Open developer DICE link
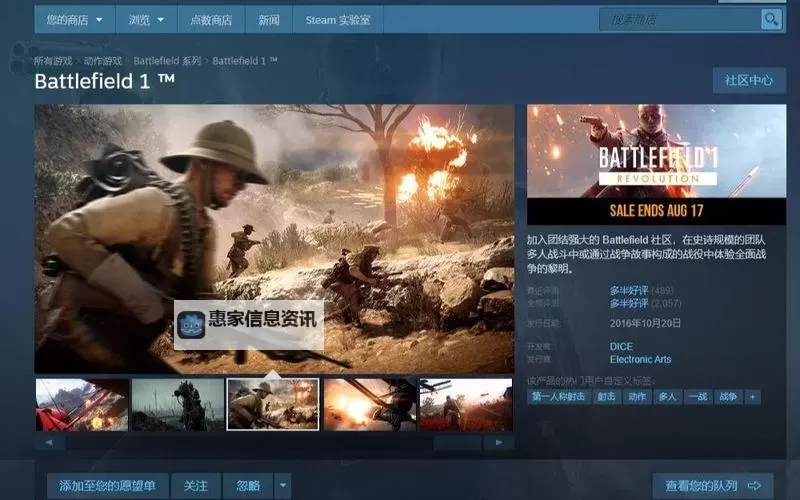This screenshot has height=500, width=800. pos(621,346)
